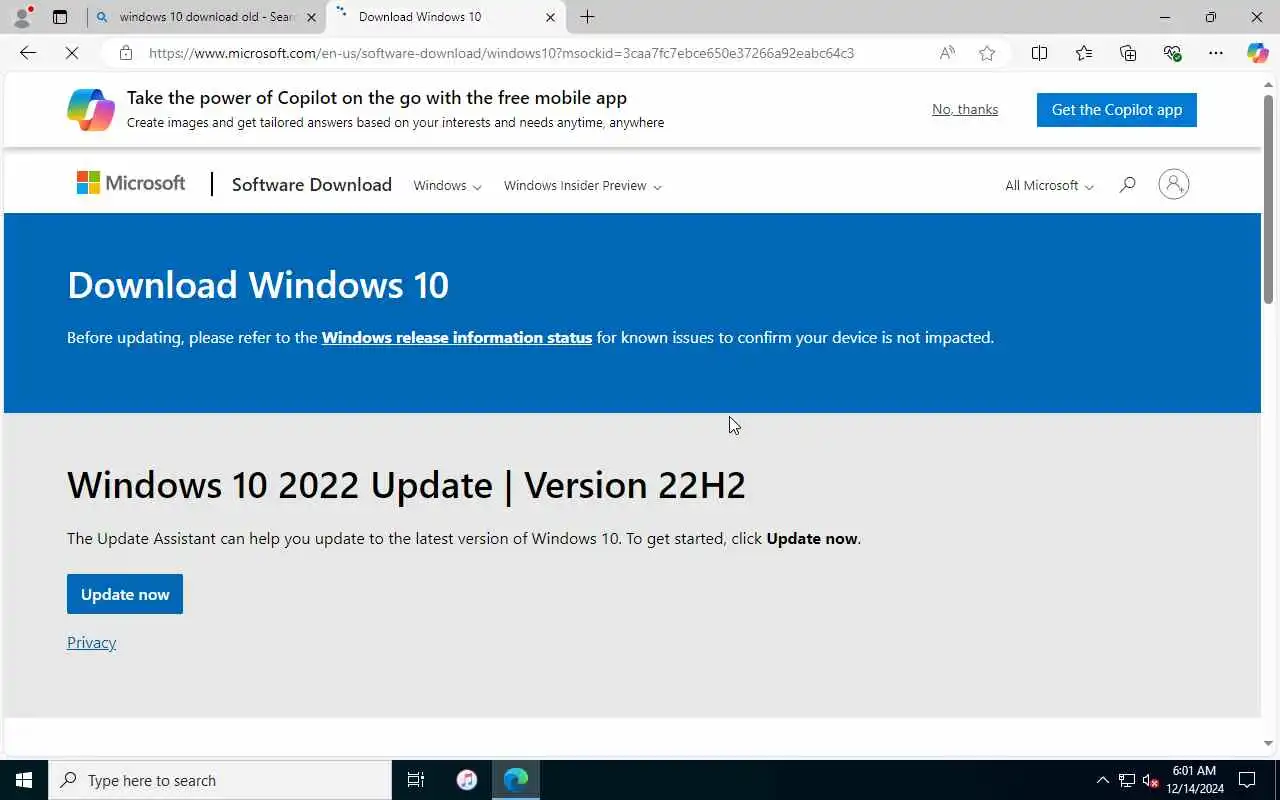Viewport: 1280px width, 800px height.
Task: Open Edge Settings and more menu
Action: pos(1215,53)
